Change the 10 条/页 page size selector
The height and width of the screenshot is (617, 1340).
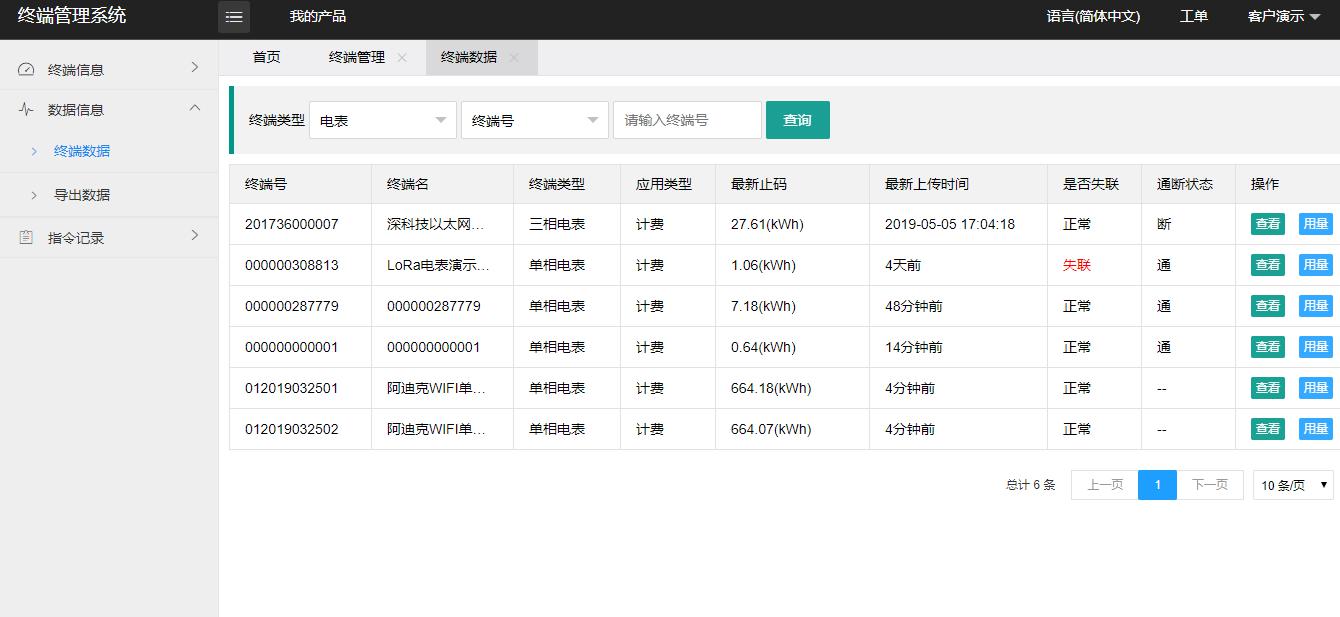click(1293, 486)
